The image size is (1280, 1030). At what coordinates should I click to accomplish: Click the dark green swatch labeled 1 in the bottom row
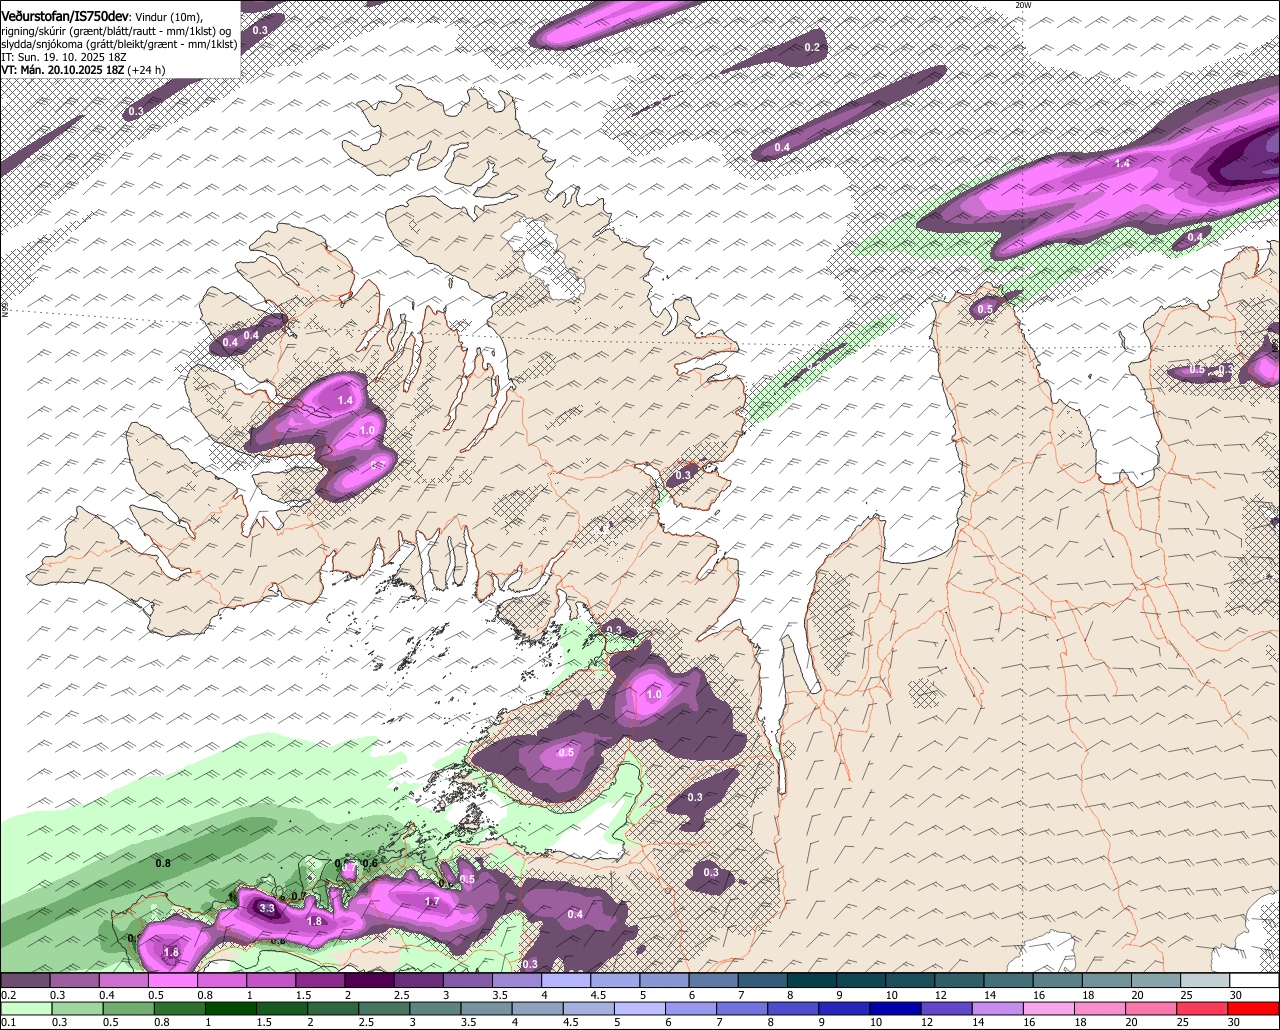click(x=230, y=1009)
